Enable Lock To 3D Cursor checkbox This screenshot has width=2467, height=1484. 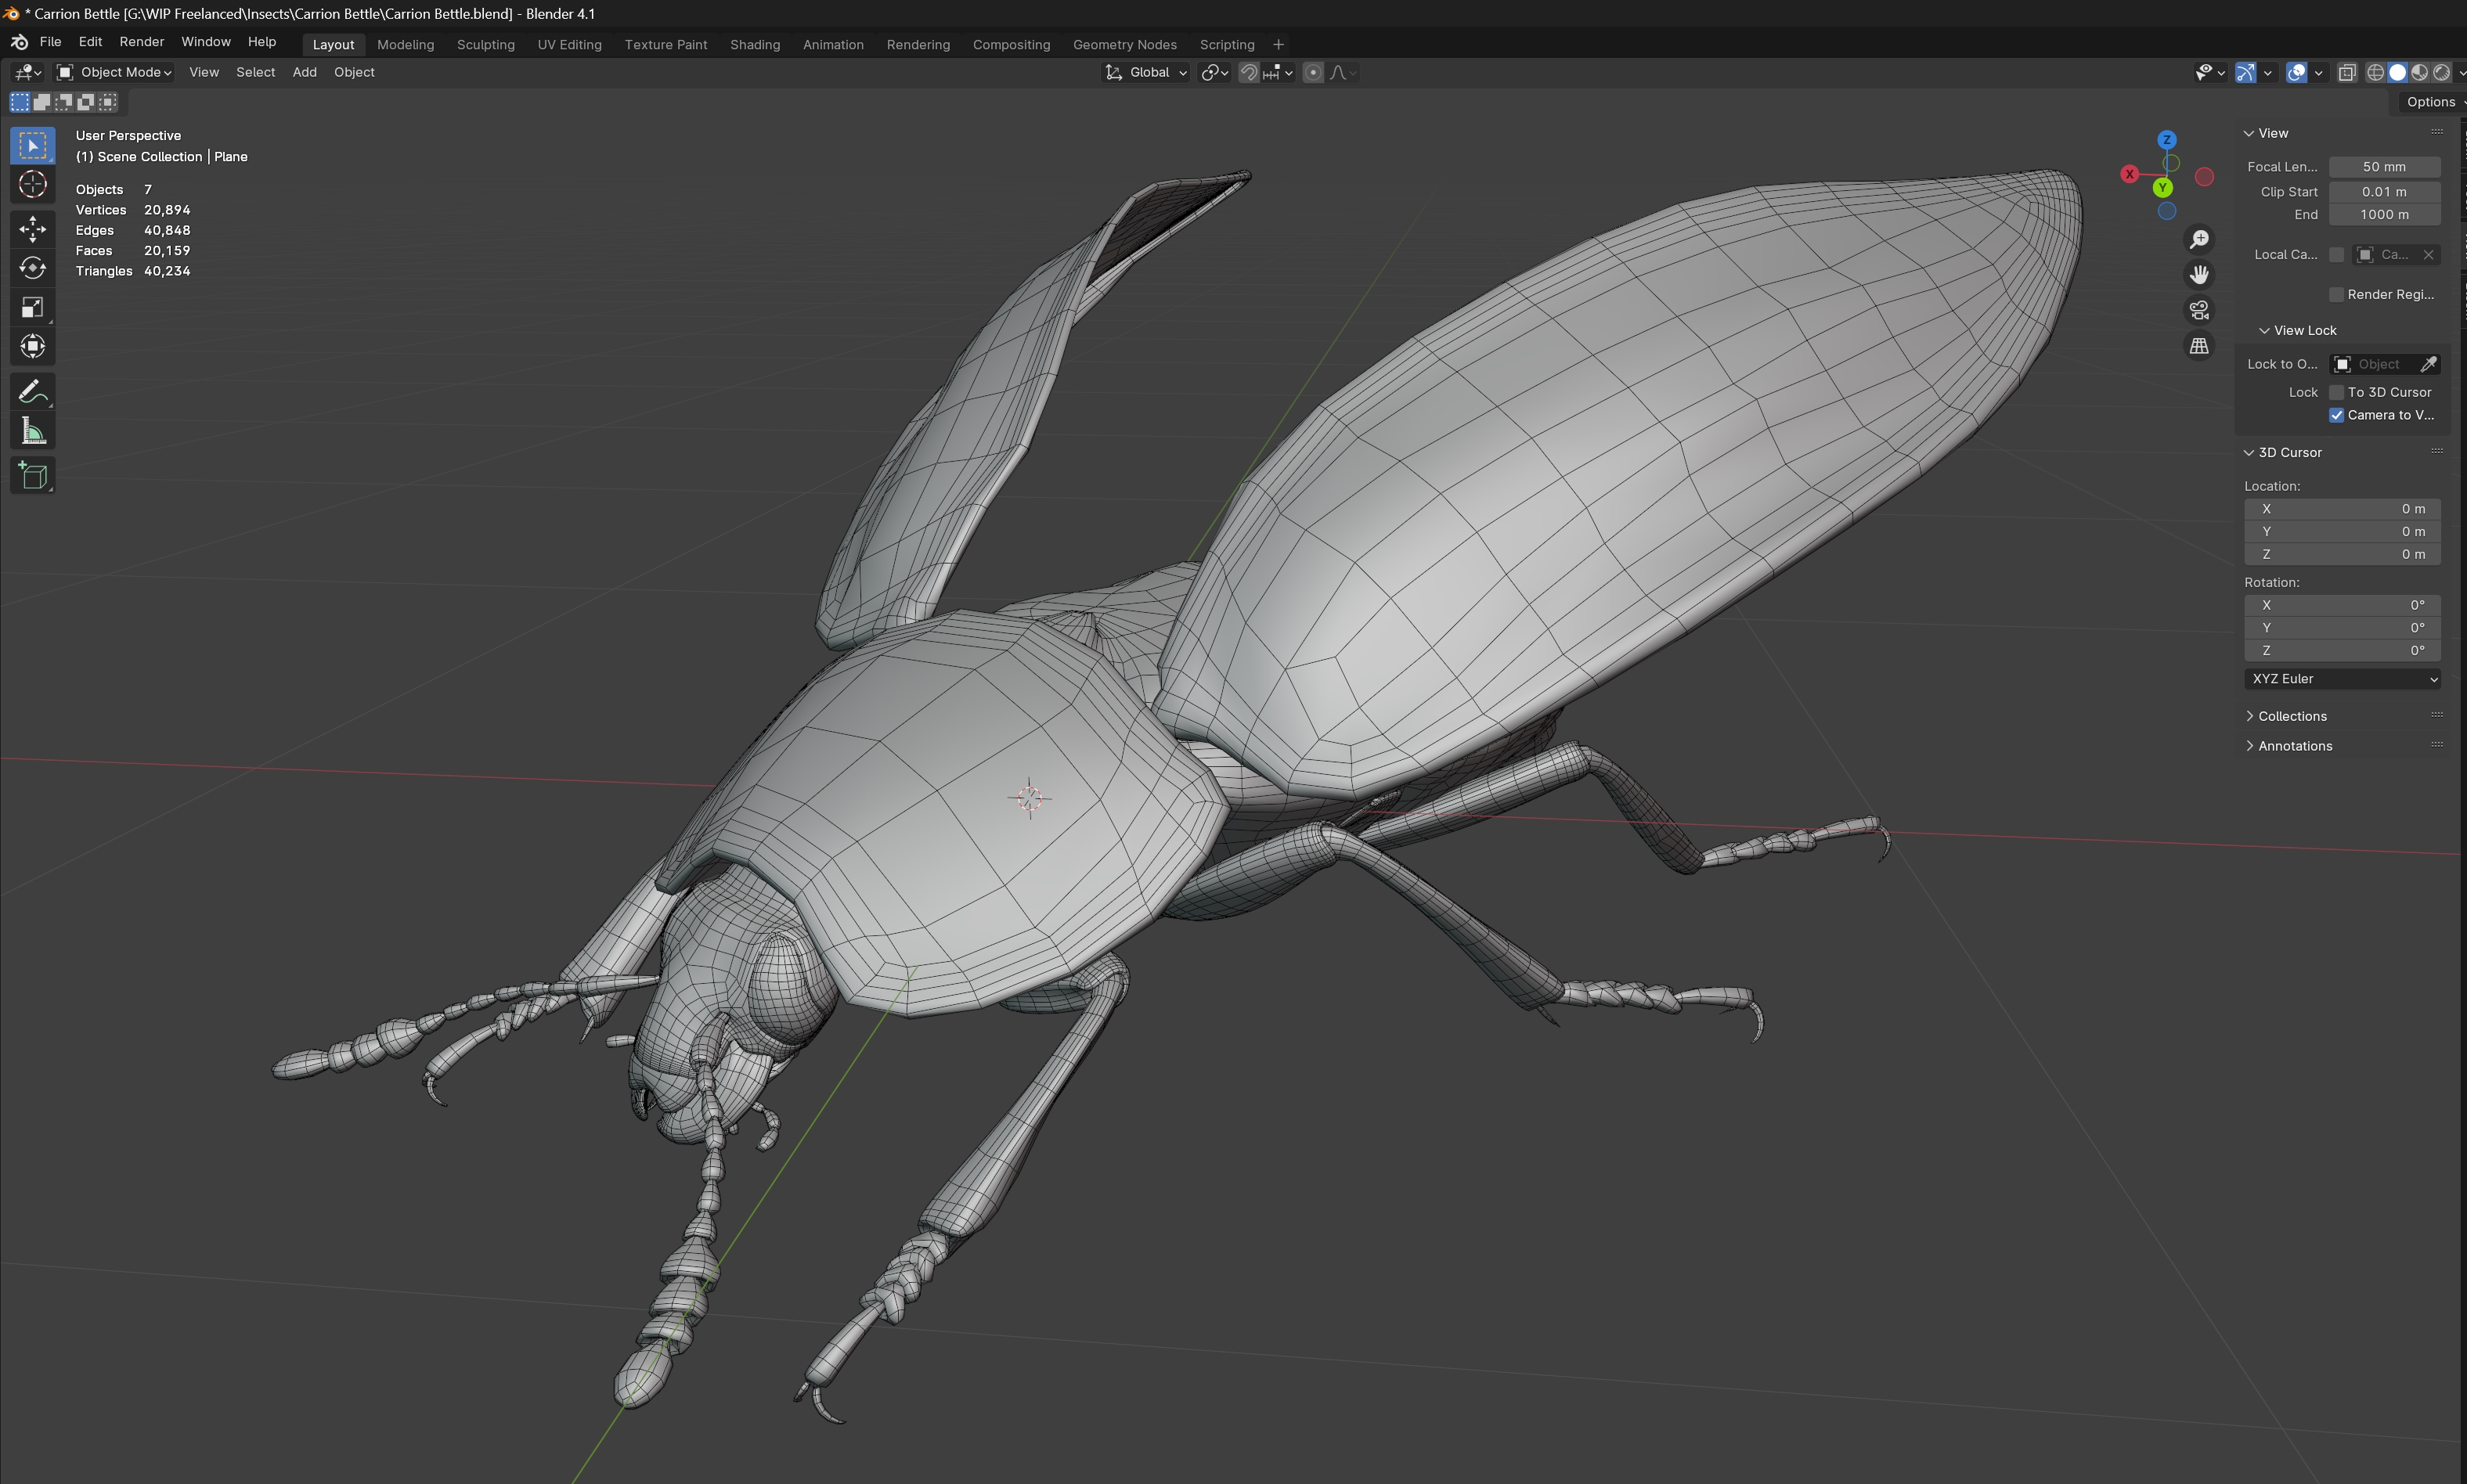(x=2336, y=392)
